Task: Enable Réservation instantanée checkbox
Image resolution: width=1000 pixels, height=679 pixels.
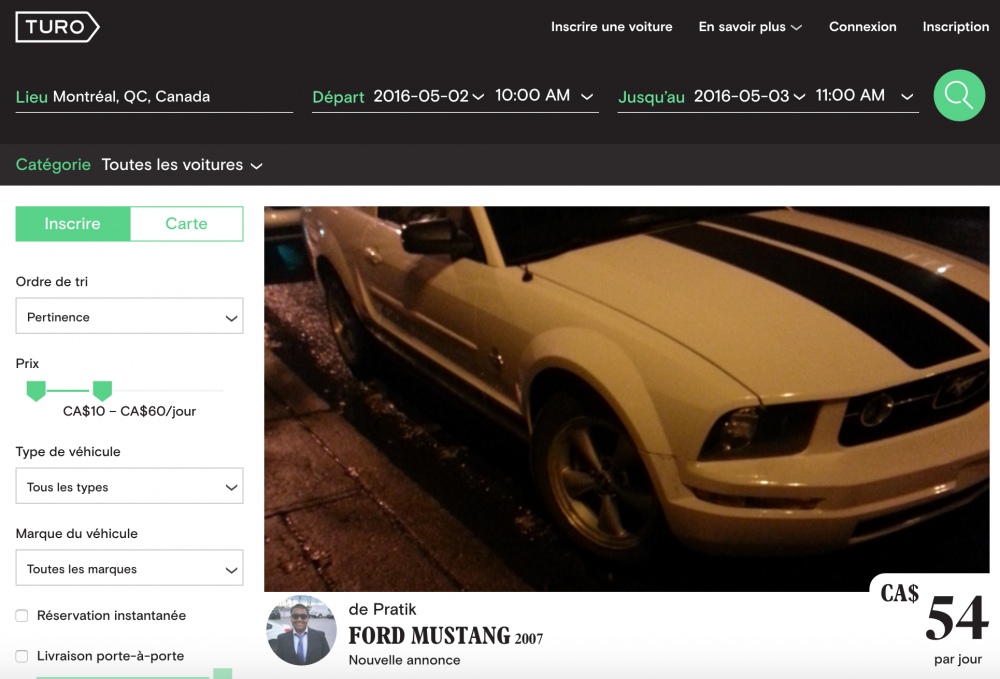Action: (x=22, y=616)
